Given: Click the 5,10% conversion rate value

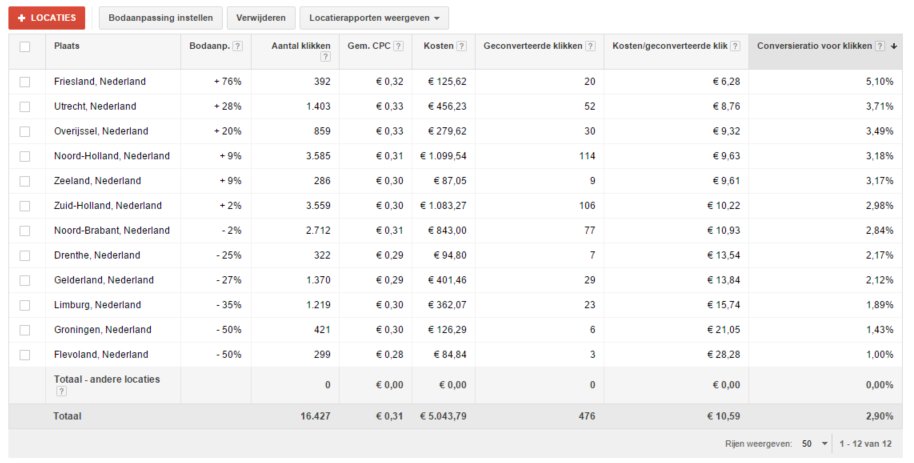Looking at the screenshot, I should (x=880, y=82).
